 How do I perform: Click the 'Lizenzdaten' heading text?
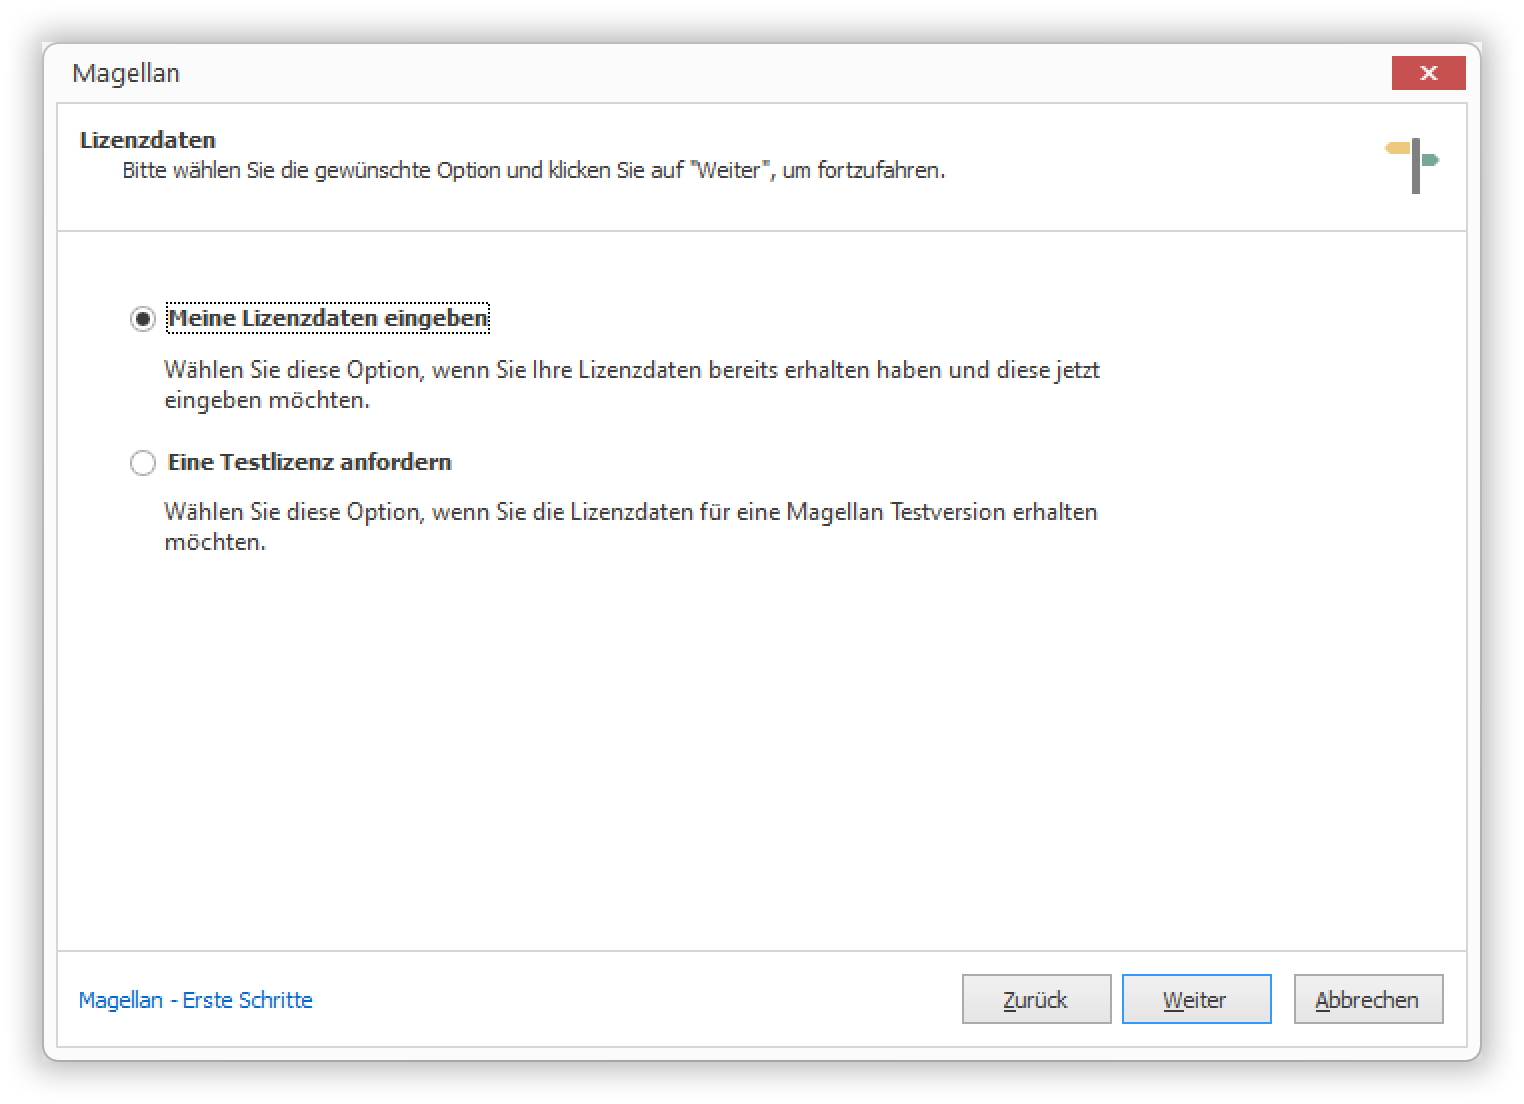click(x=148, y=140)
